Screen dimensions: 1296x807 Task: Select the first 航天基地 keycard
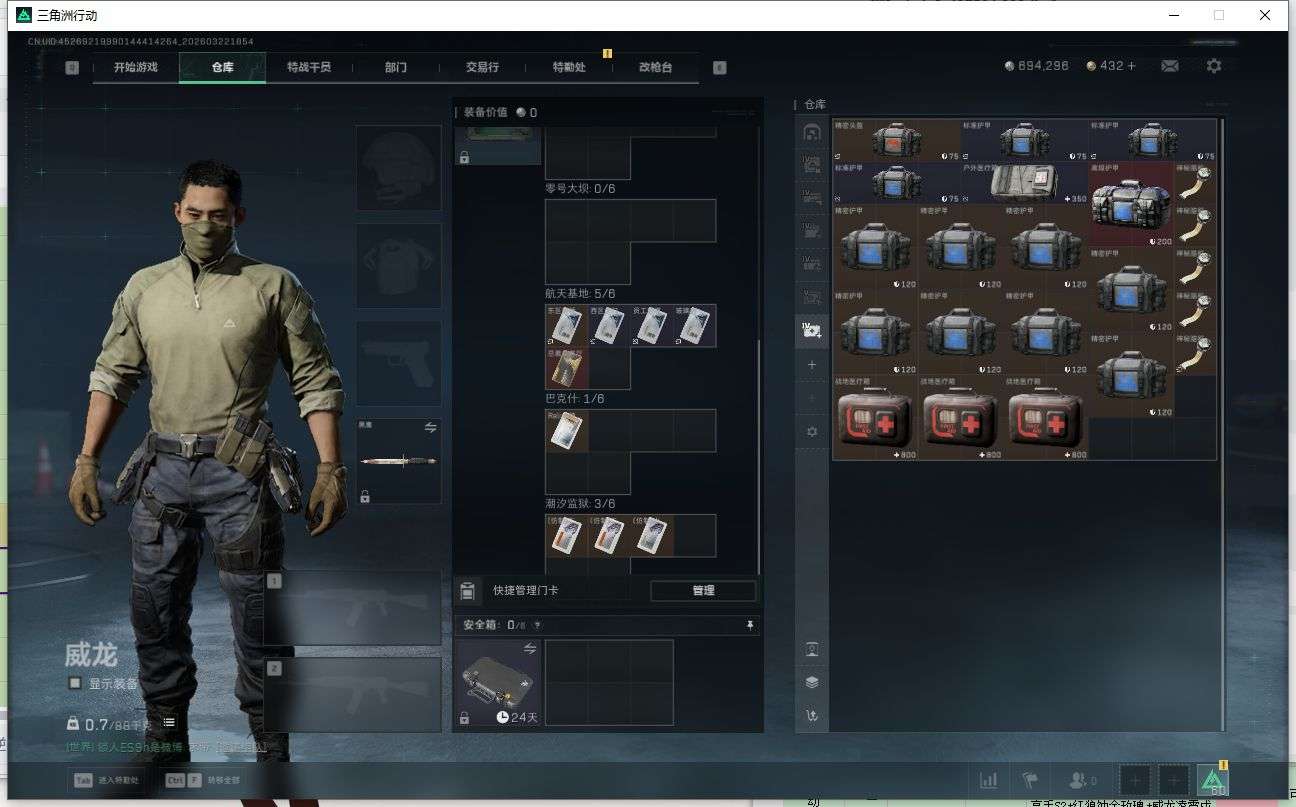[x=566, y=325]
